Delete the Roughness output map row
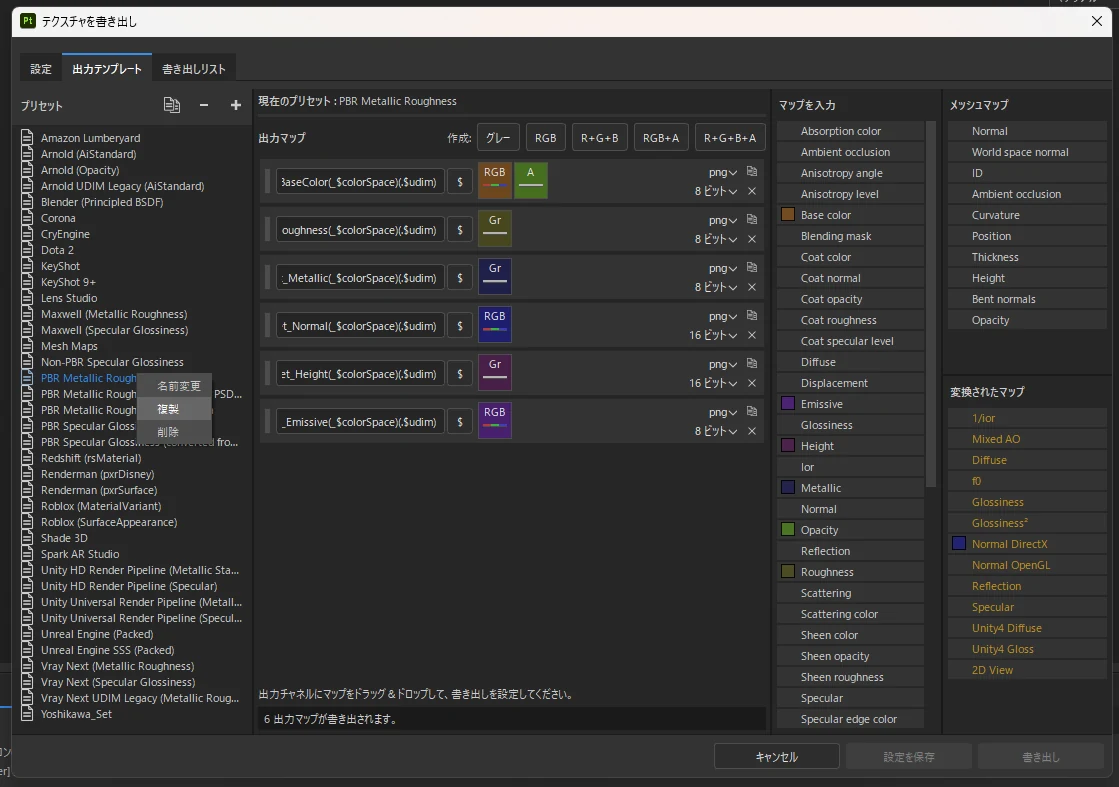 (751, 239)
